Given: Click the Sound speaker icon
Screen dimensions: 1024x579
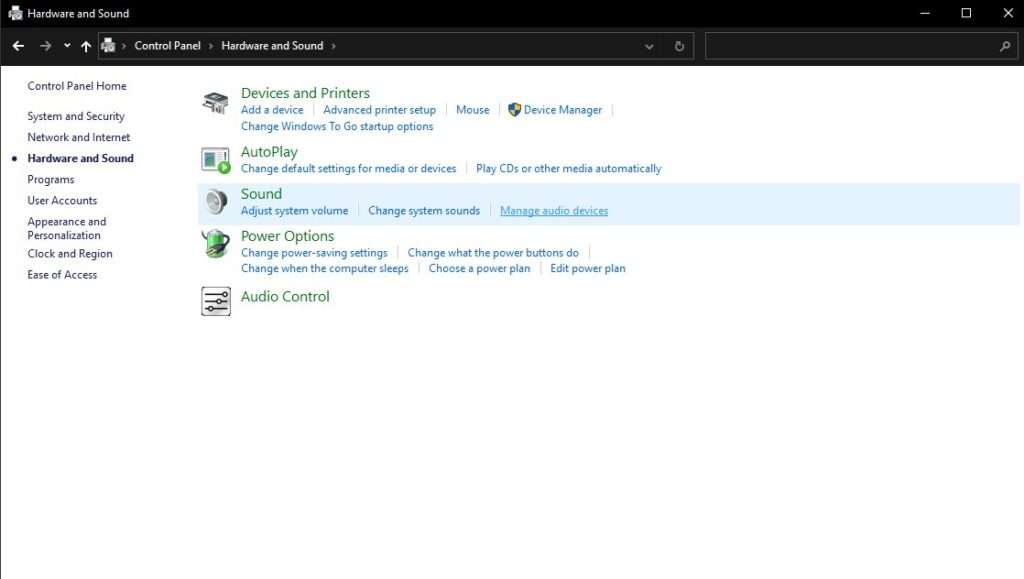Looking at the screenshot, I should pyautogui.click(x=216, y=202).
